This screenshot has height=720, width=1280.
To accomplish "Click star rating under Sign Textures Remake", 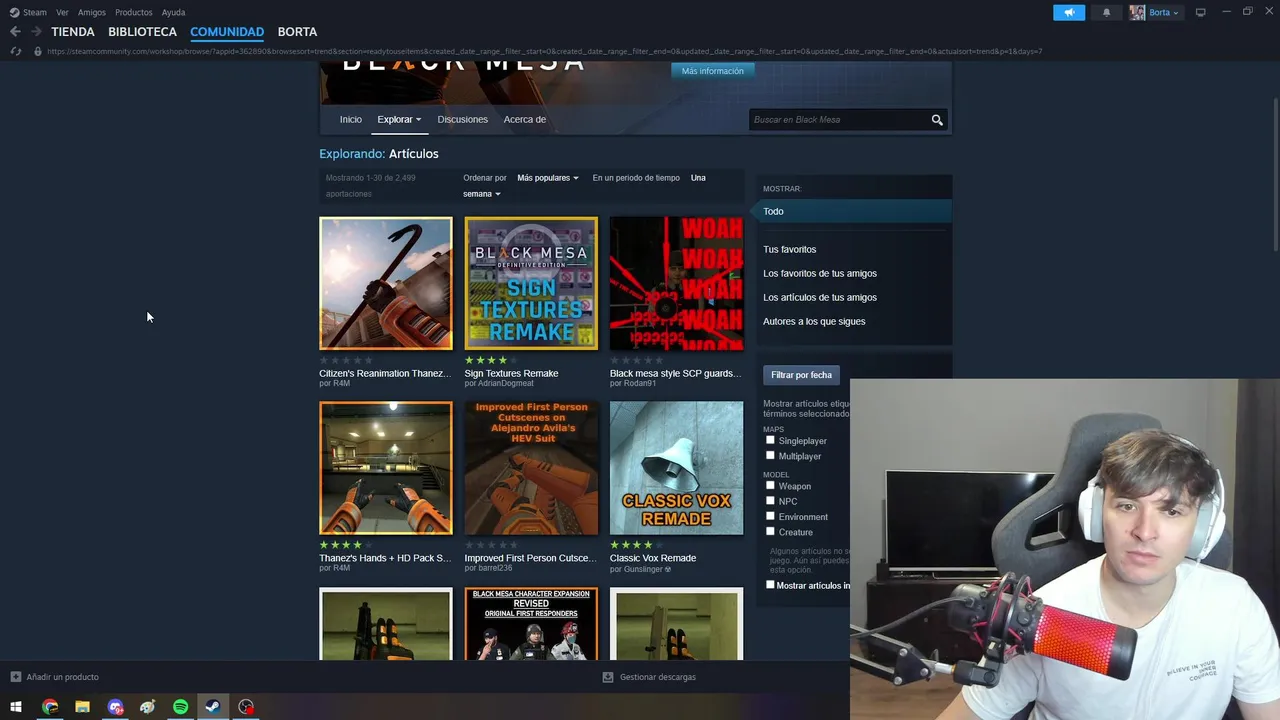I will point(491,360).
